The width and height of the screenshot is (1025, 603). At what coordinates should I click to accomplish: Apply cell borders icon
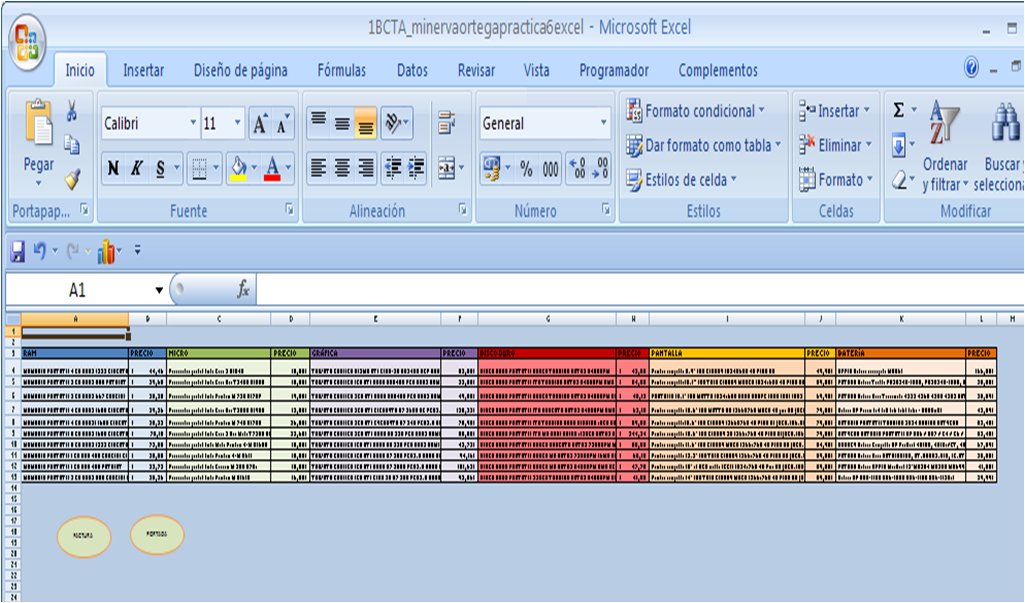click(199, 169)
